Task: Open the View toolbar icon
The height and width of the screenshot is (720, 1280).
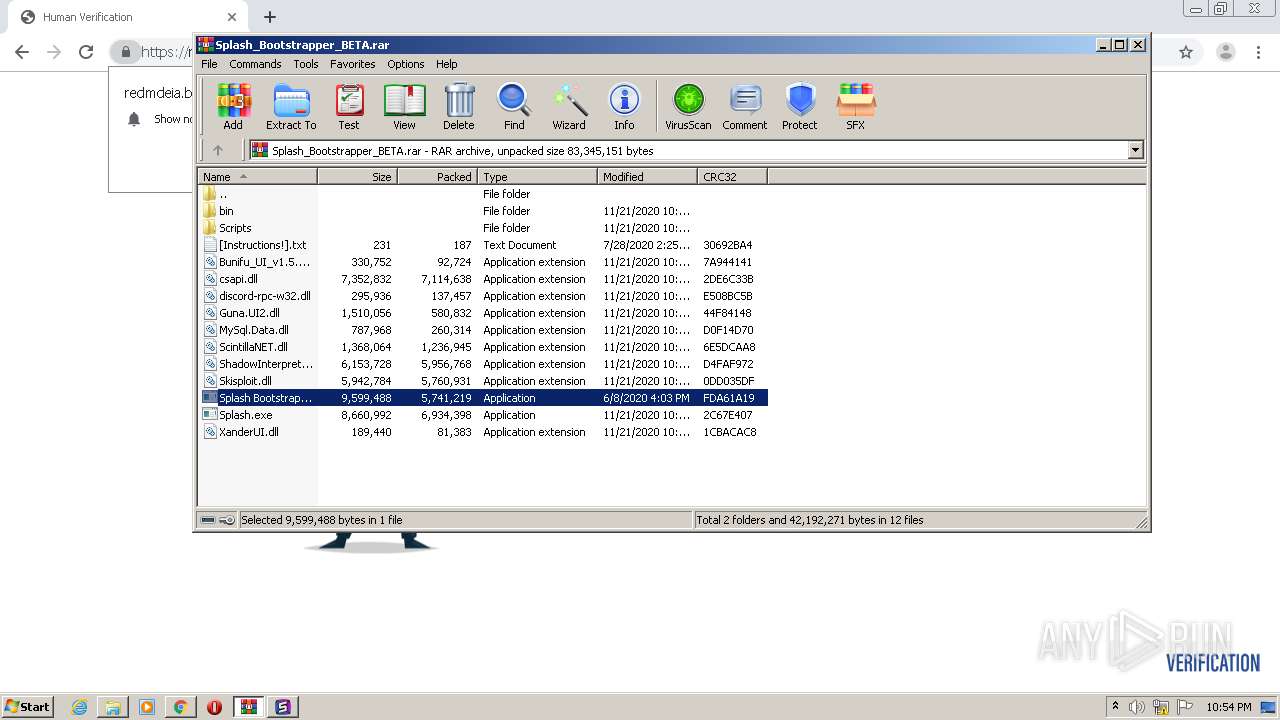Action: point(404,106)
